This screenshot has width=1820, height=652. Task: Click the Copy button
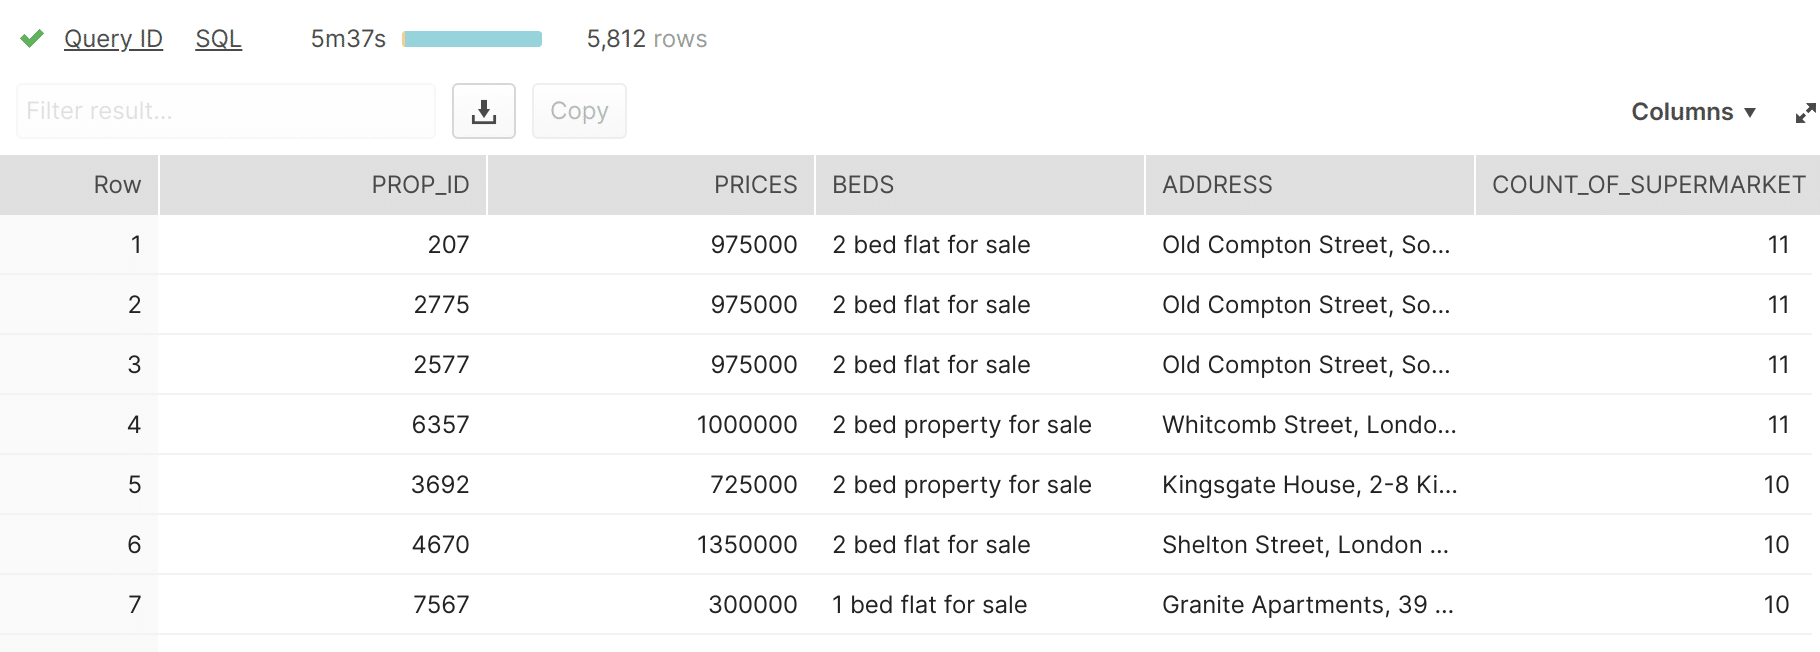coord(579,111)
